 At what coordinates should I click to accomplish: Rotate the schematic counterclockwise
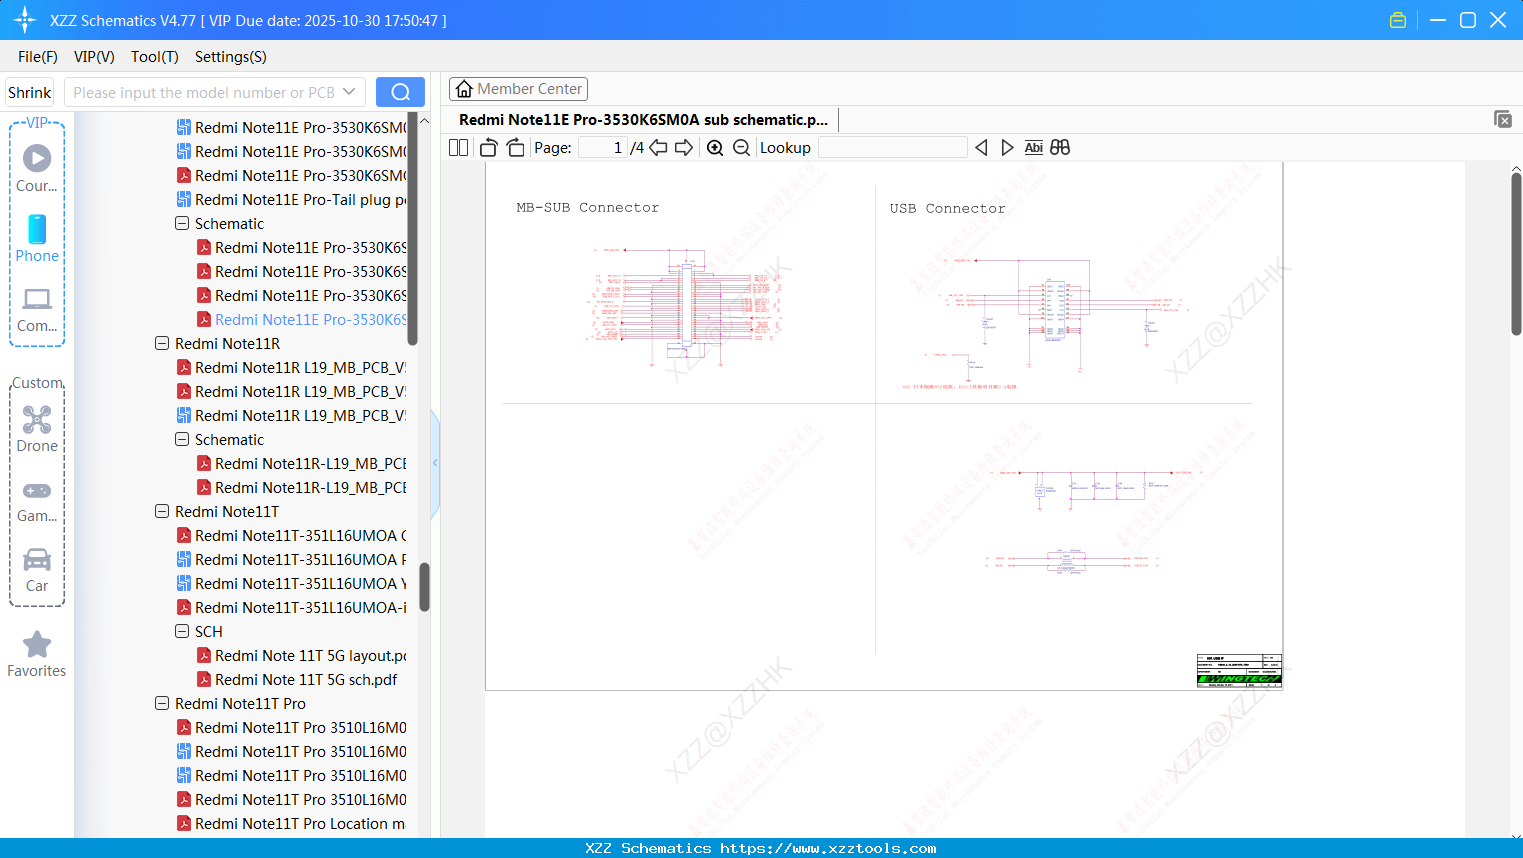coord(487,147)
